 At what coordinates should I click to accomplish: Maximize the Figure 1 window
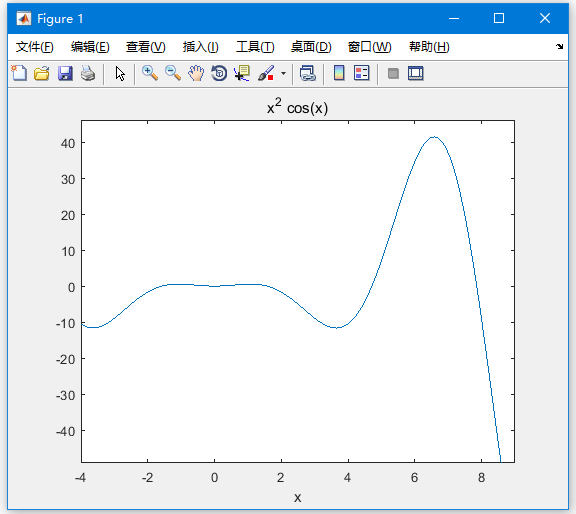[x=499, y=18]
